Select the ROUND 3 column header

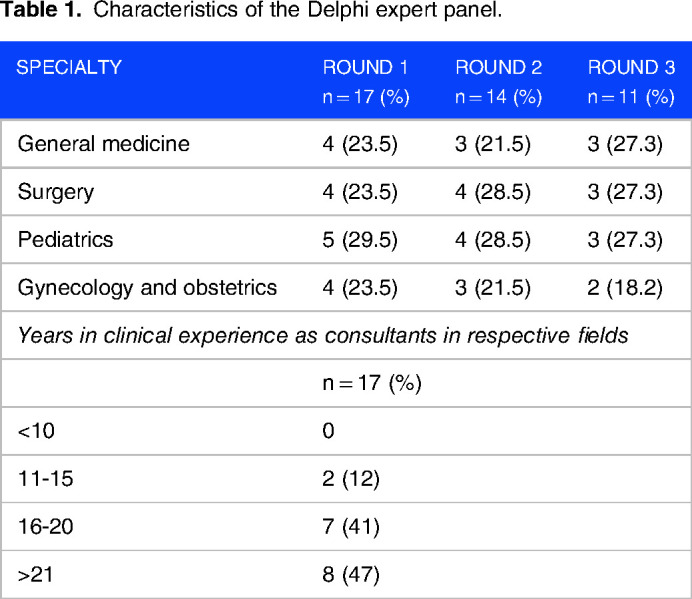[x=631, y=69]
